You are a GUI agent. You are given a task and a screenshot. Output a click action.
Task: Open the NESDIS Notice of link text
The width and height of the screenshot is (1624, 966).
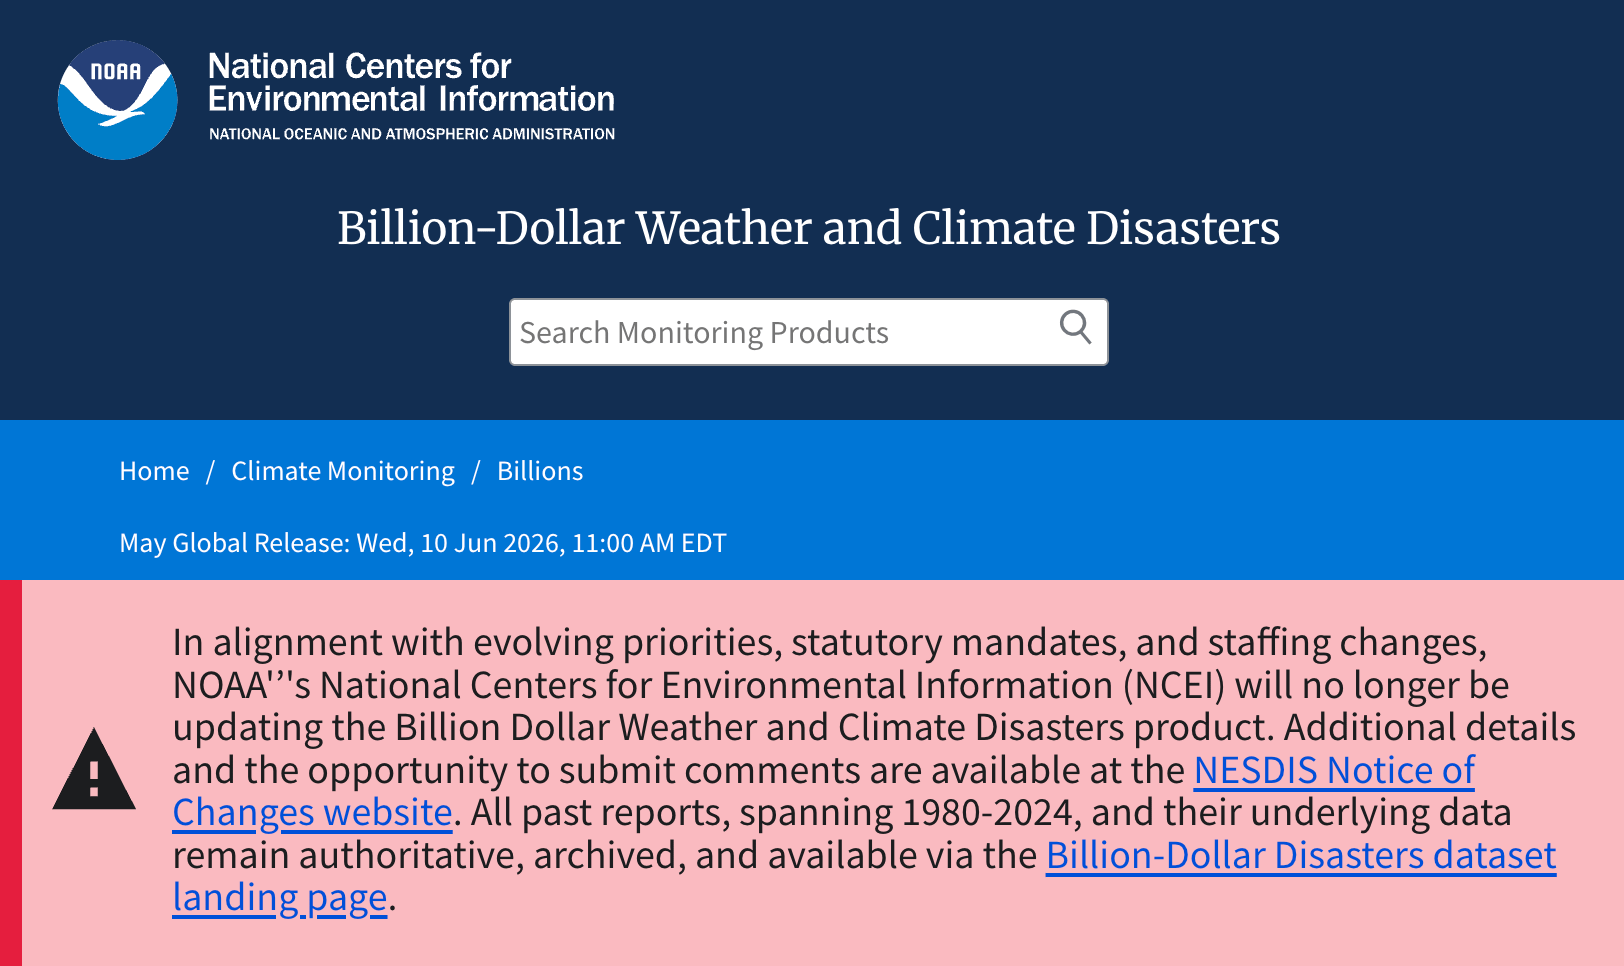[1334, 770]
